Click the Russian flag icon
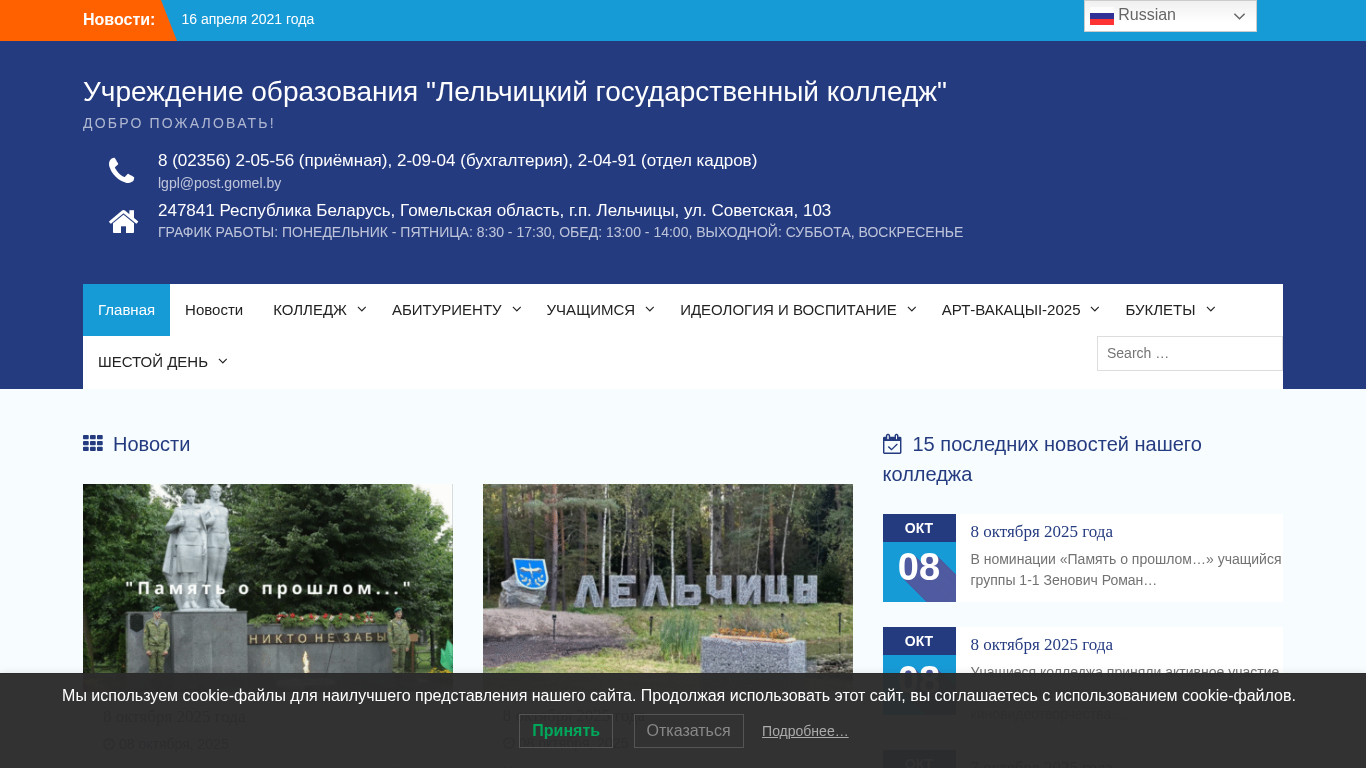 (x=1101, y=16)
